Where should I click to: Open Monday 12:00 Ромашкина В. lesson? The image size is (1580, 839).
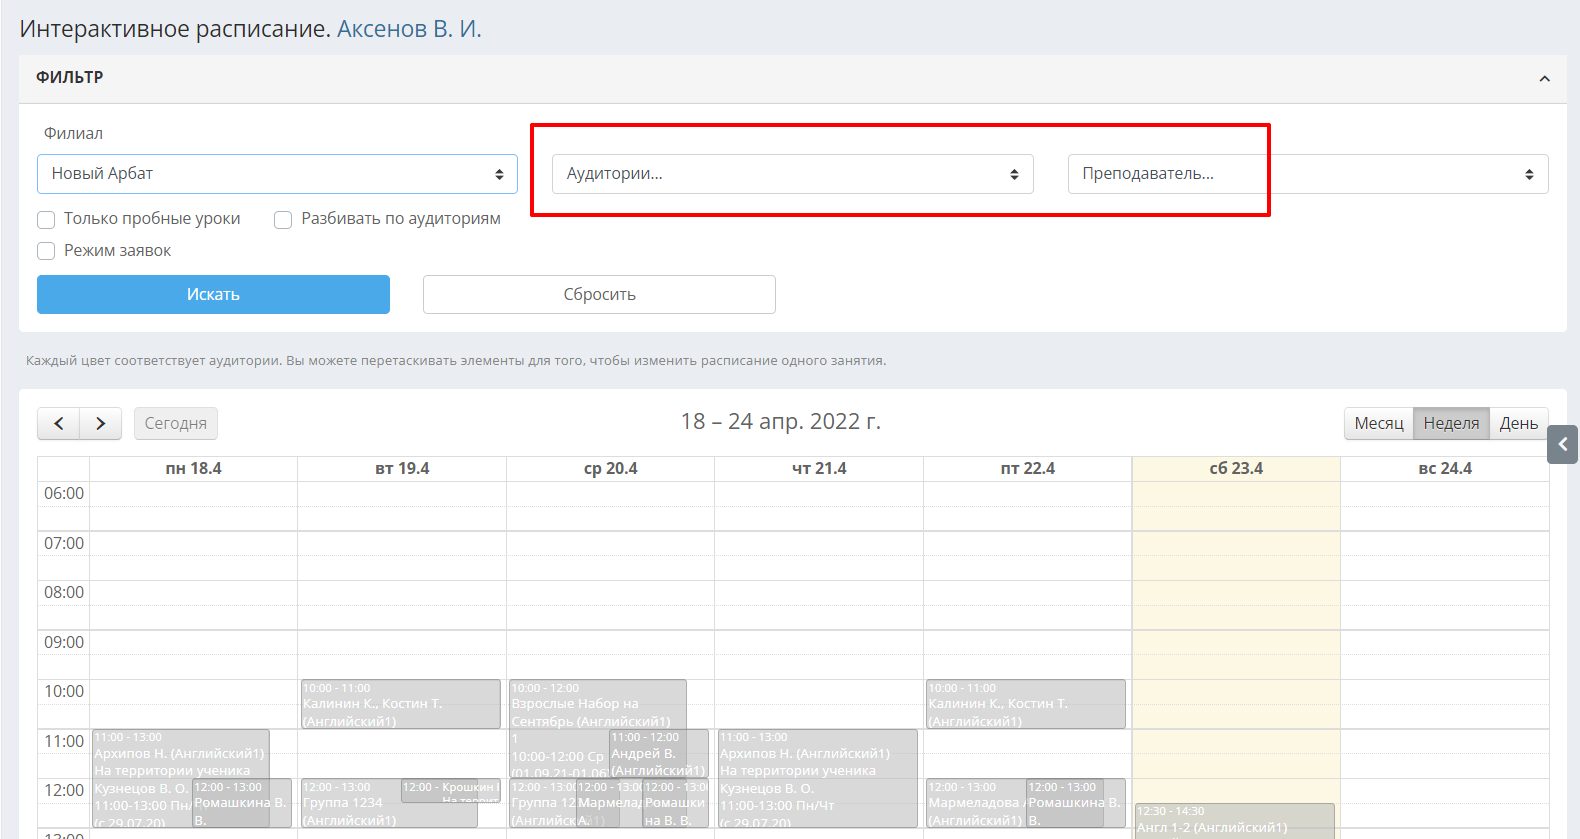(241, 803)
